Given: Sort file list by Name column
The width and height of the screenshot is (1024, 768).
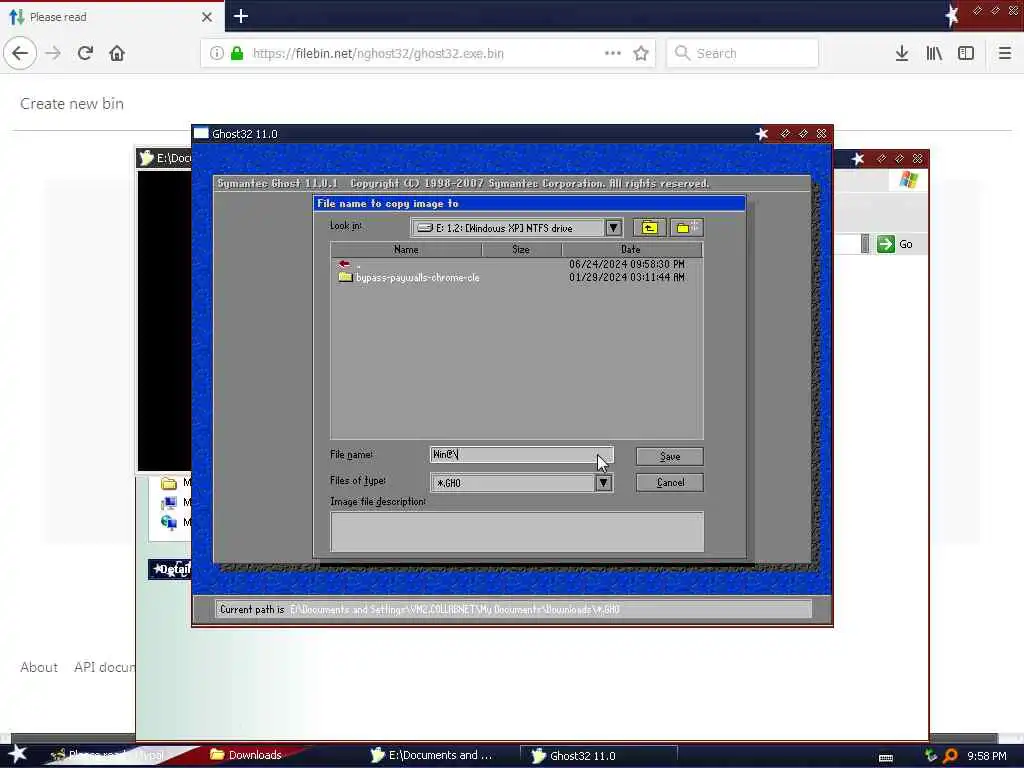Looking at the screenshot, I should (406, 249).
